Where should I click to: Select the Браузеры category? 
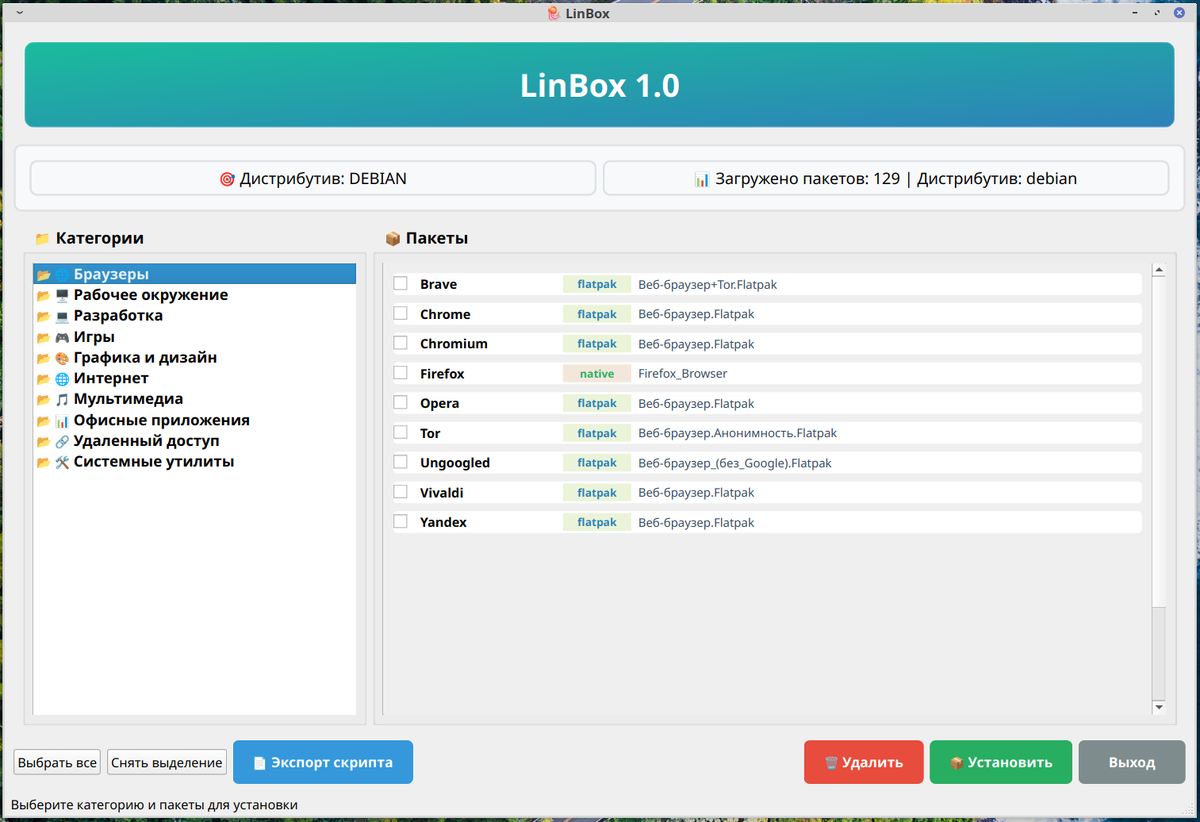tap(195, 274)
